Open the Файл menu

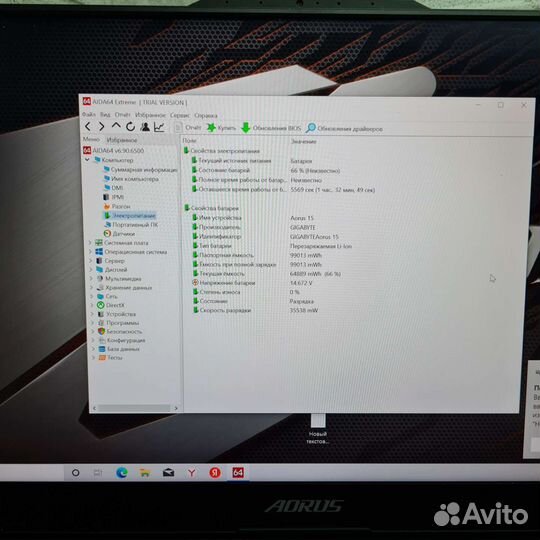coord(89,114)
